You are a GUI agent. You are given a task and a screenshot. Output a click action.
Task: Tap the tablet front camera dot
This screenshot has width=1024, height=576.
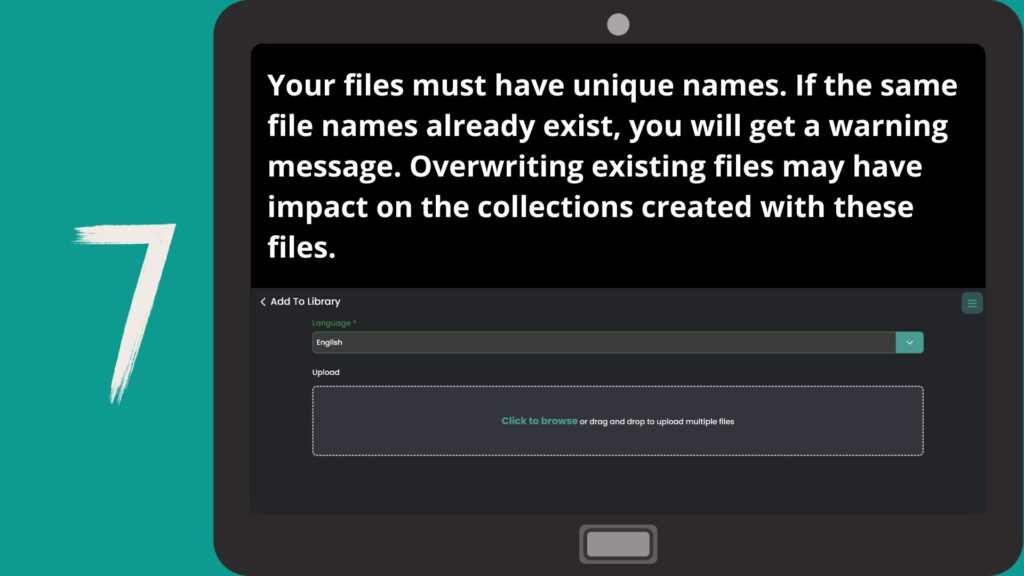tap(618, 24)
